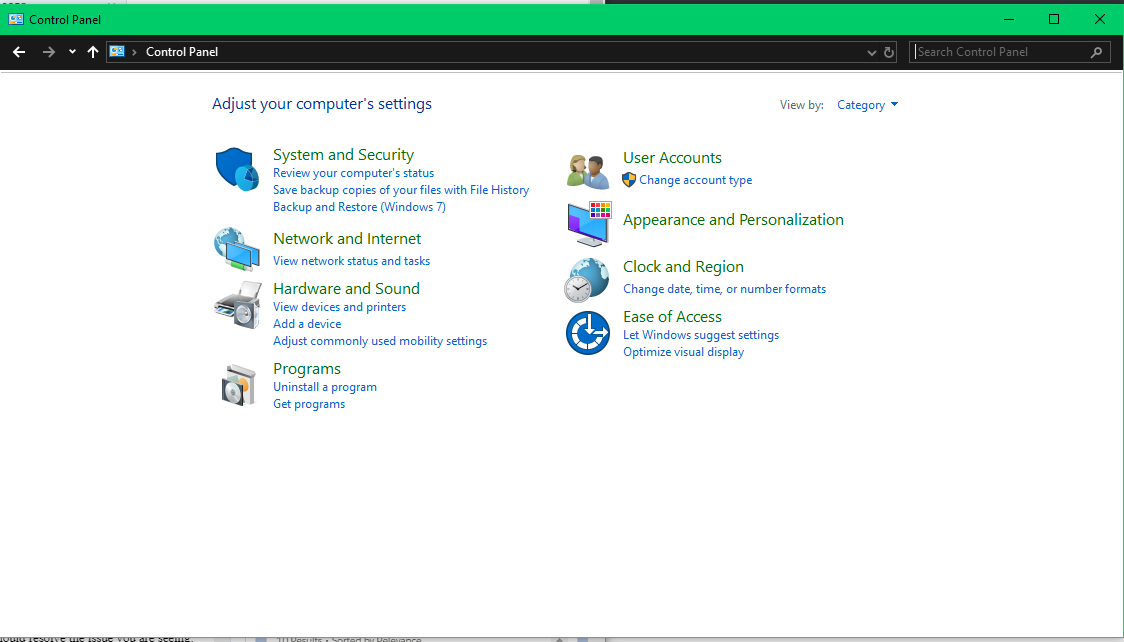This screenshot has width=1124, height=642.
Task: Click Get programs link
Action: point(309,404)
